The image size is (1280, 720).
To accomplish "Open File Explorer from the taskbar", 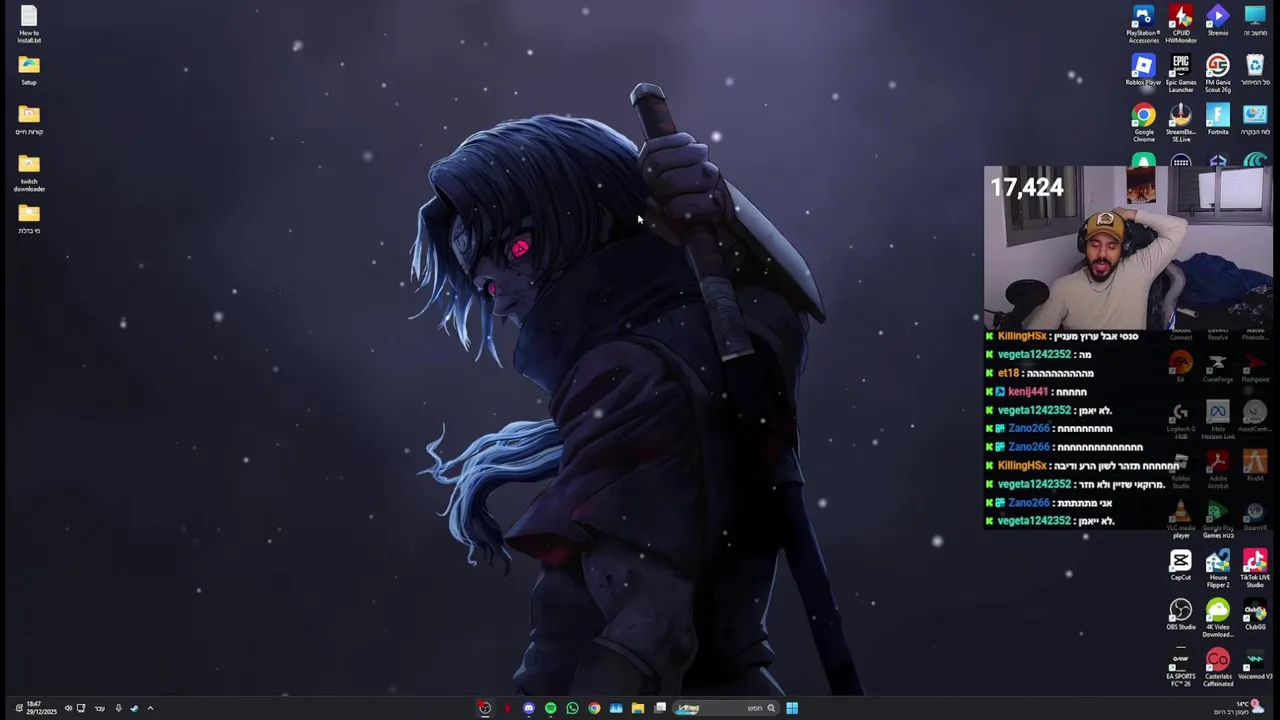I will point(637,708).
